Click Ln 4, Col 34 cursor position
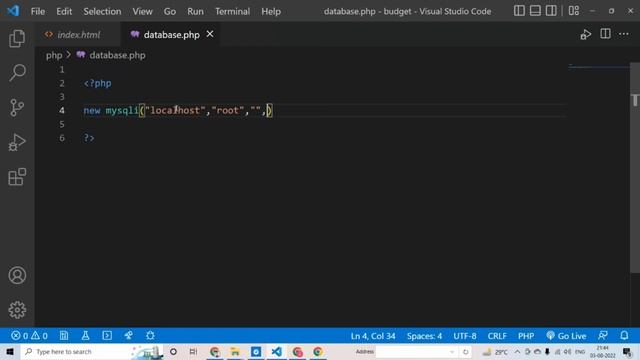Screen dimensions: 640x360 point(373,336)
